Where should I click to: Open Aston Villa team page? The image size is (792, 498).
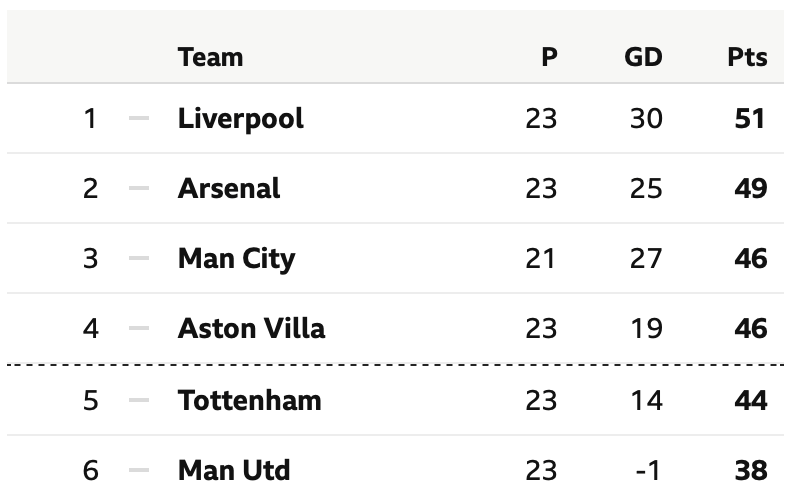click(x=251, y=328)
